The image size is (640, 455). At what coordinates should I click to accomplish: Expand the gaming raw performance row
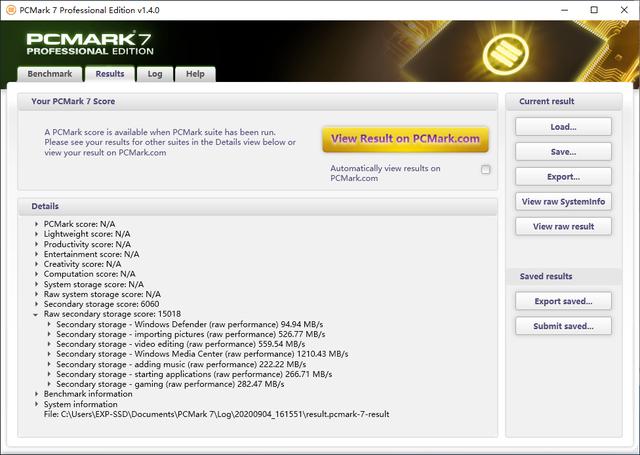point(49,384)
